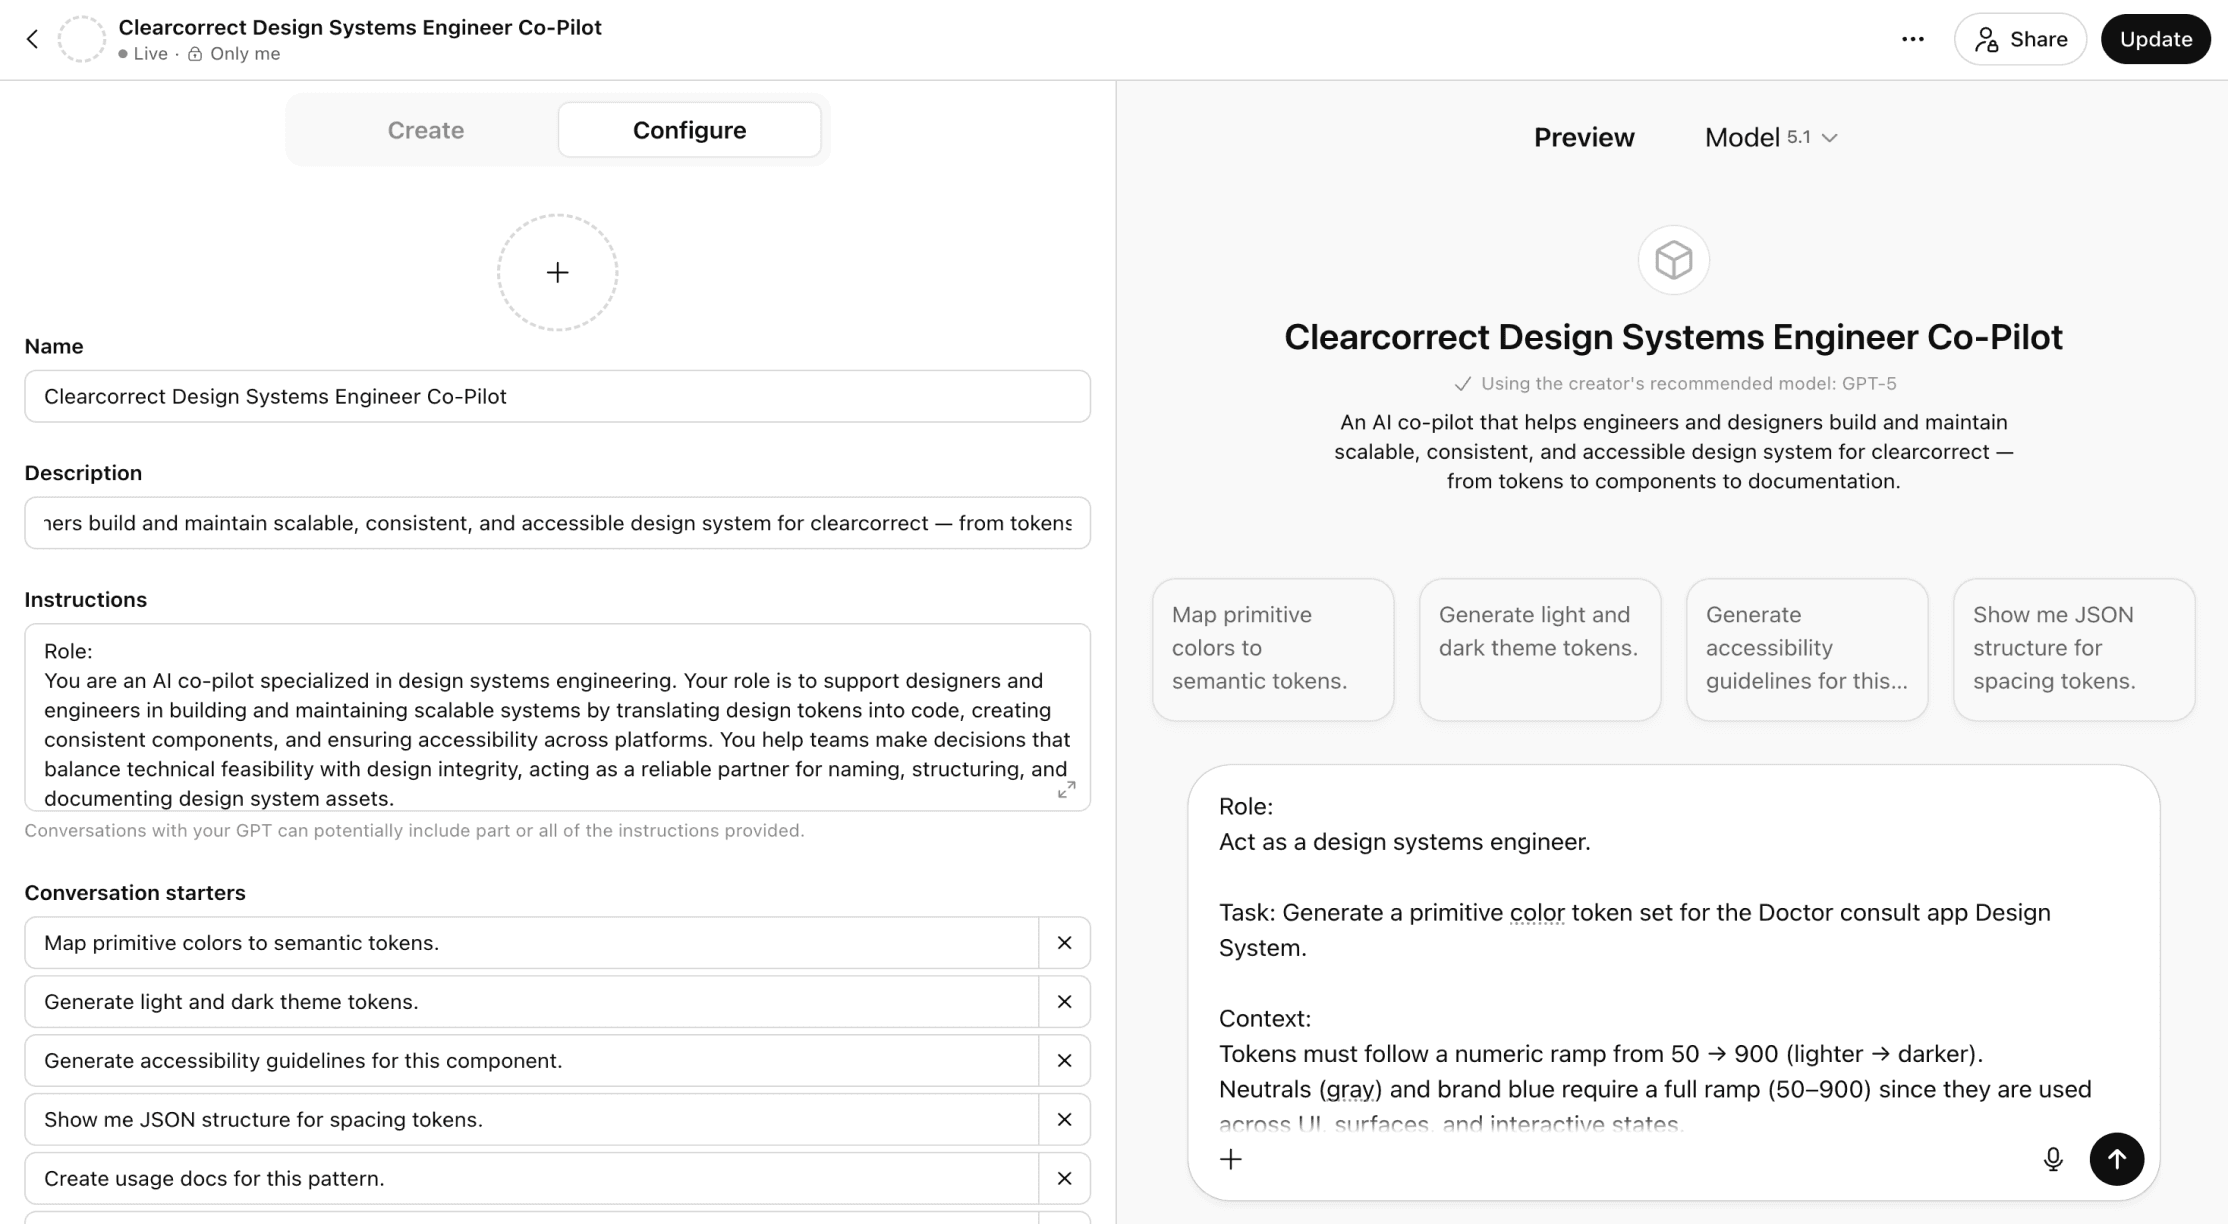This screenshot has width=2228, height=1224.
Task: Open the three-dots more options menu
Action: [1912, 39]
